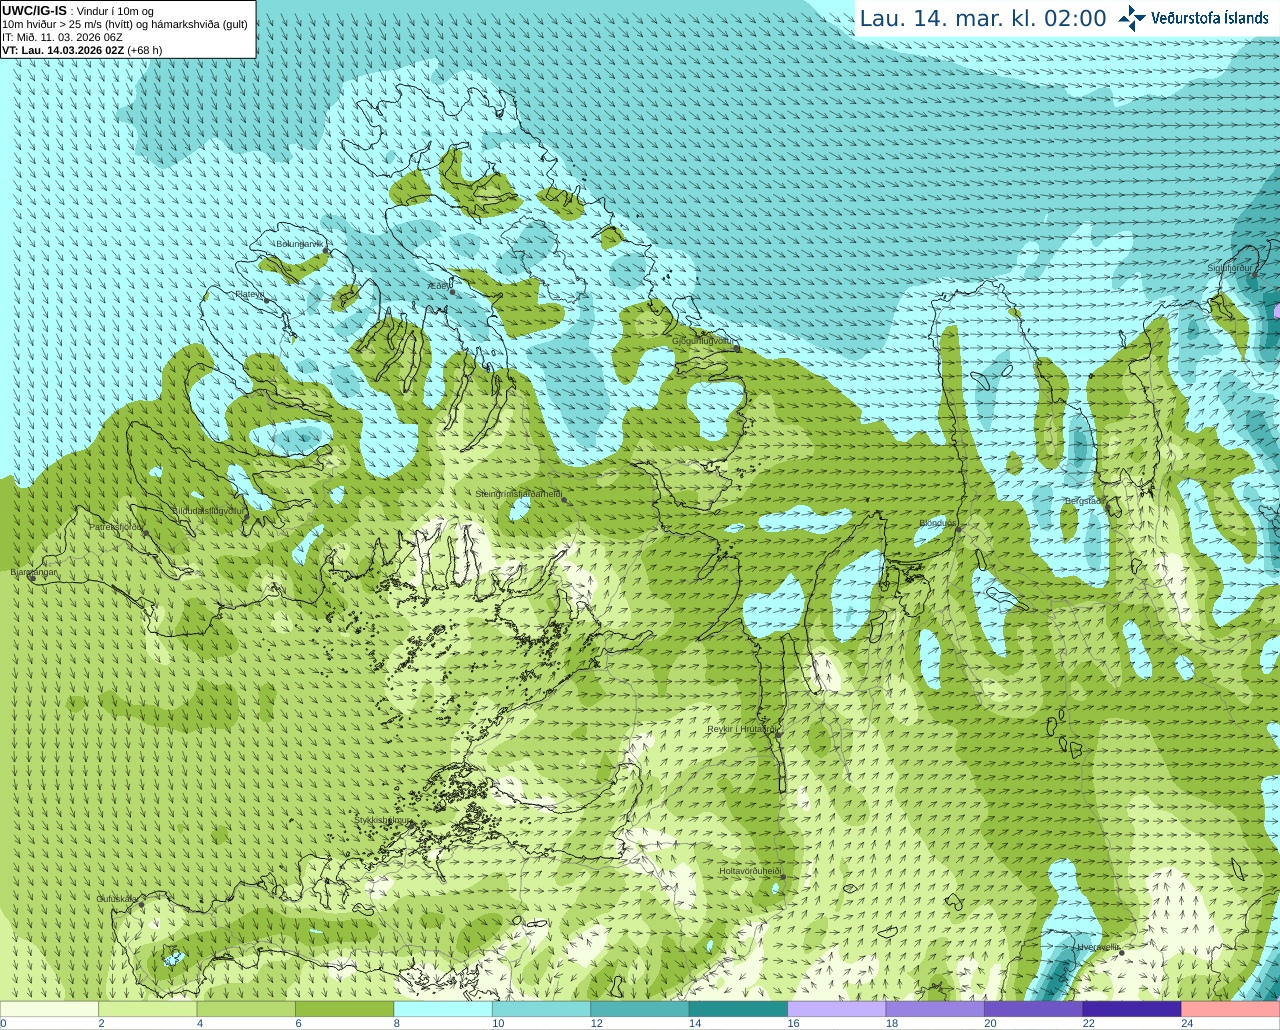1280x1030 pixels.
Task: Select the 'VT: Lau. 14.03.2026 02Z' line
Action: tap(63, 50)
